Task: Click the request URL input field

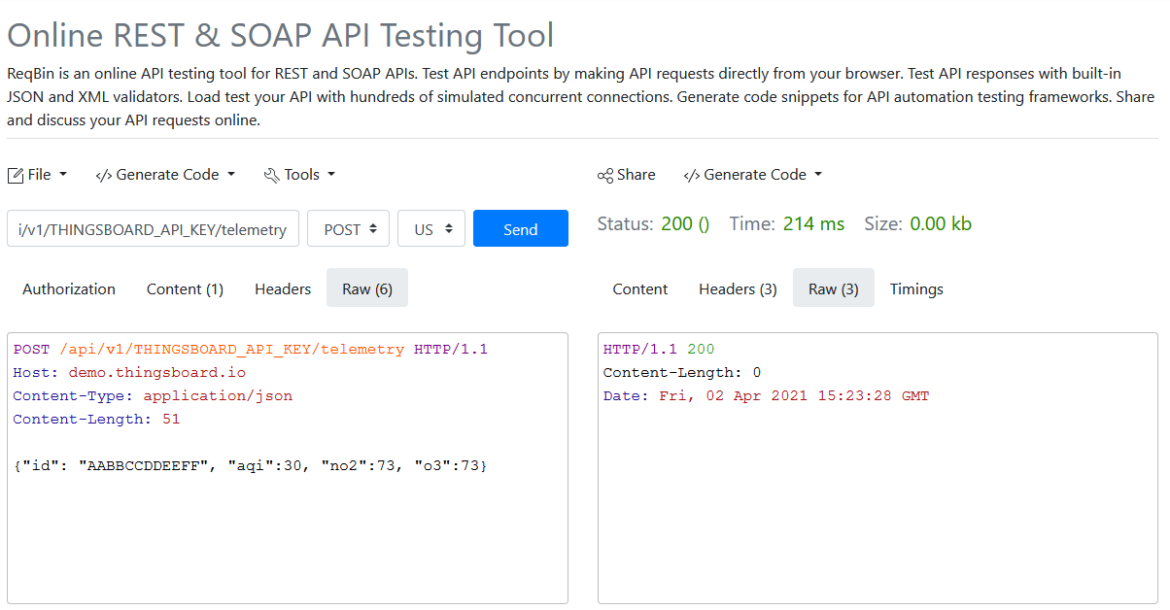Action: pos(152,229)
